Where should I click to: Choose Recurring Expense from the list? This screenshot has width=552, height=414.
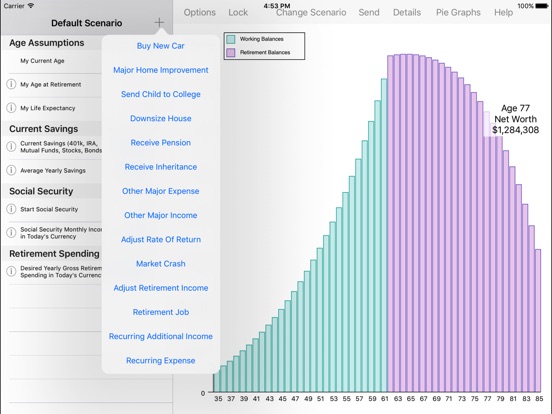161,360
